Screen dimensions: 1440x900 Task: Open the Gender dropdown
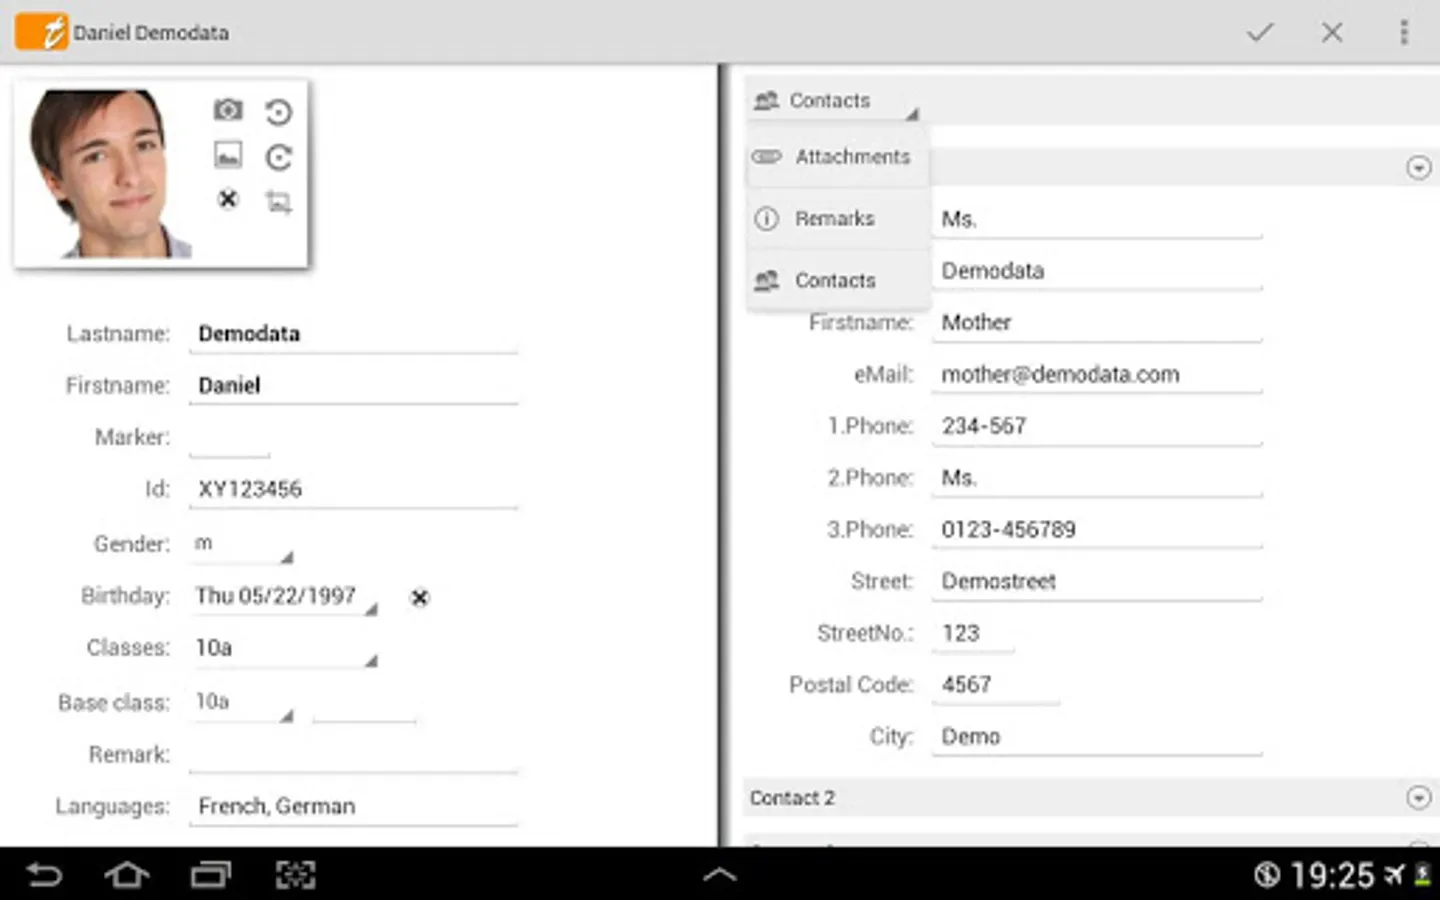pyautogui.click(x=242, y=545)
